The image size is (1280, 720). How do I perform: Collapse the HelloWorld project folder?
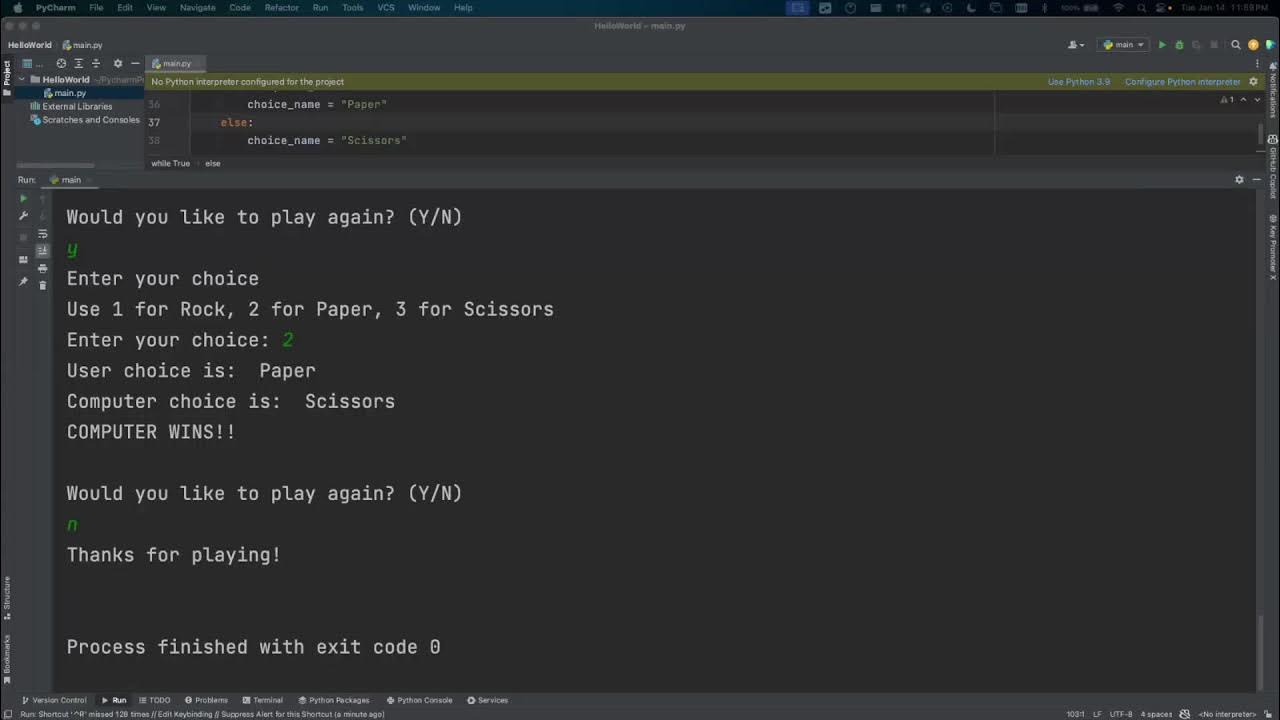coord(22,79)
